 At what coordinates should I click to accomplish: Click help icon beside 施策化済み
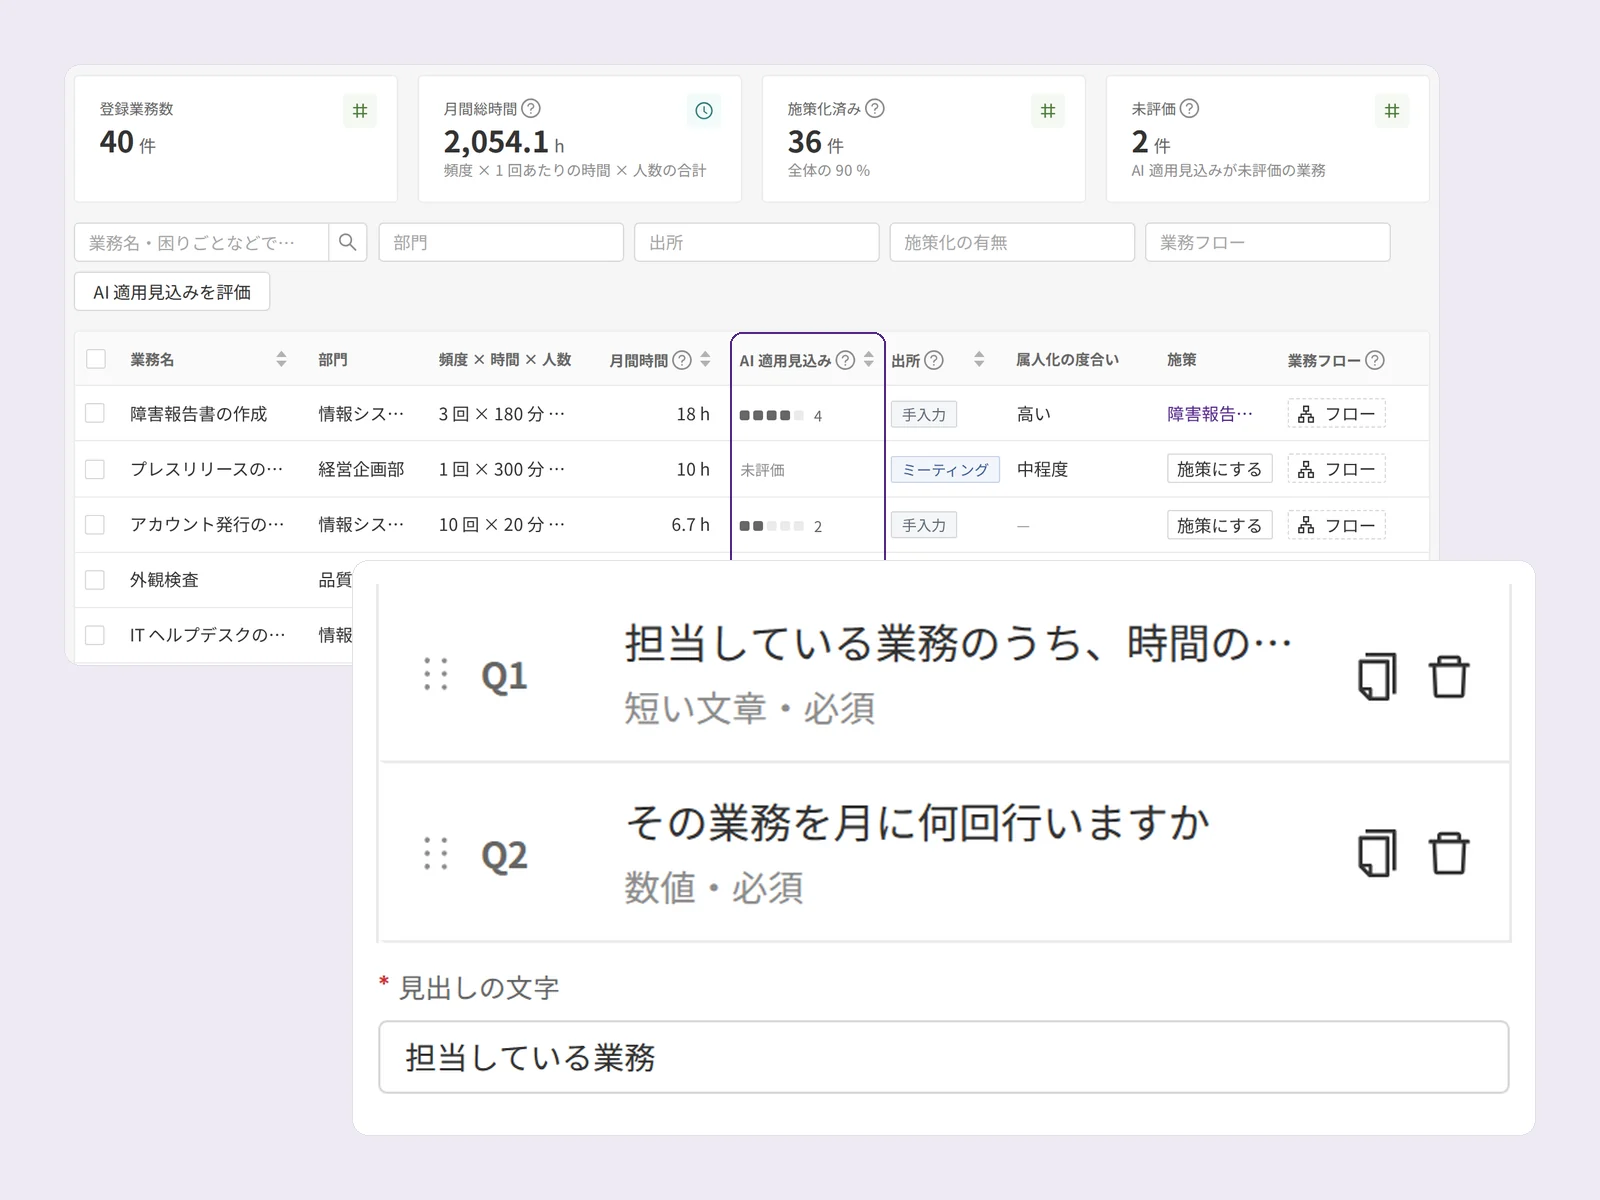(x=874, y=108)
